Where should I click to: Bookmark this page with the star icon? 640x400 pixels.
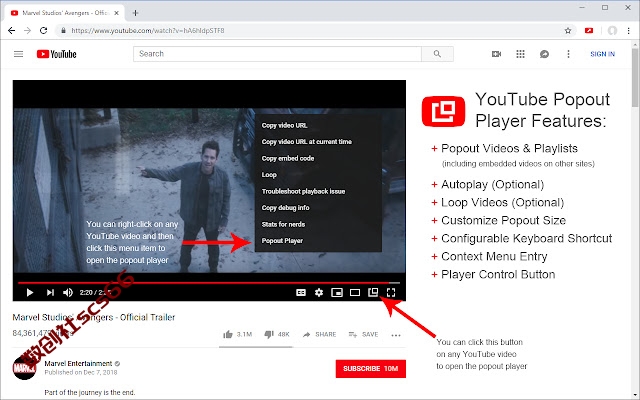coord(568,31)
